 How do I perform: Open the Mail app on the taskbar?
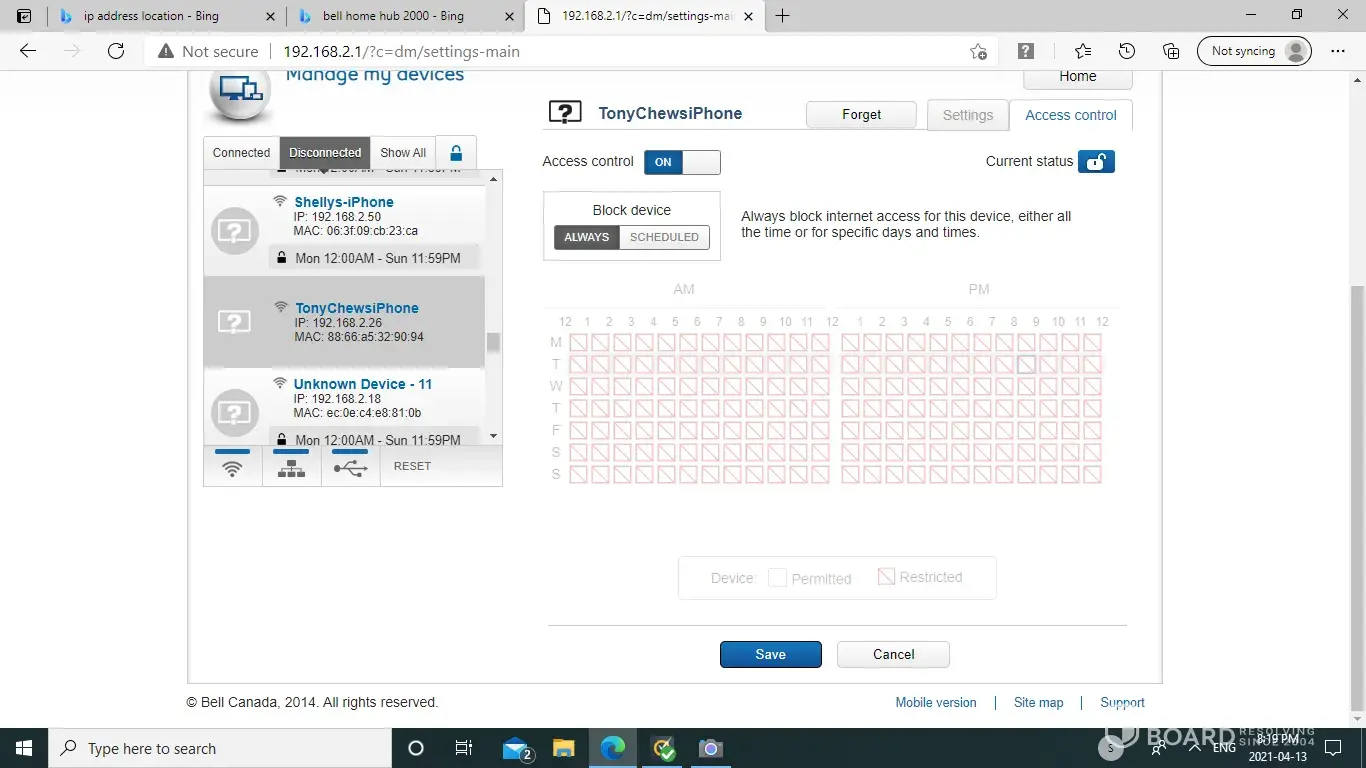[516, 748]
